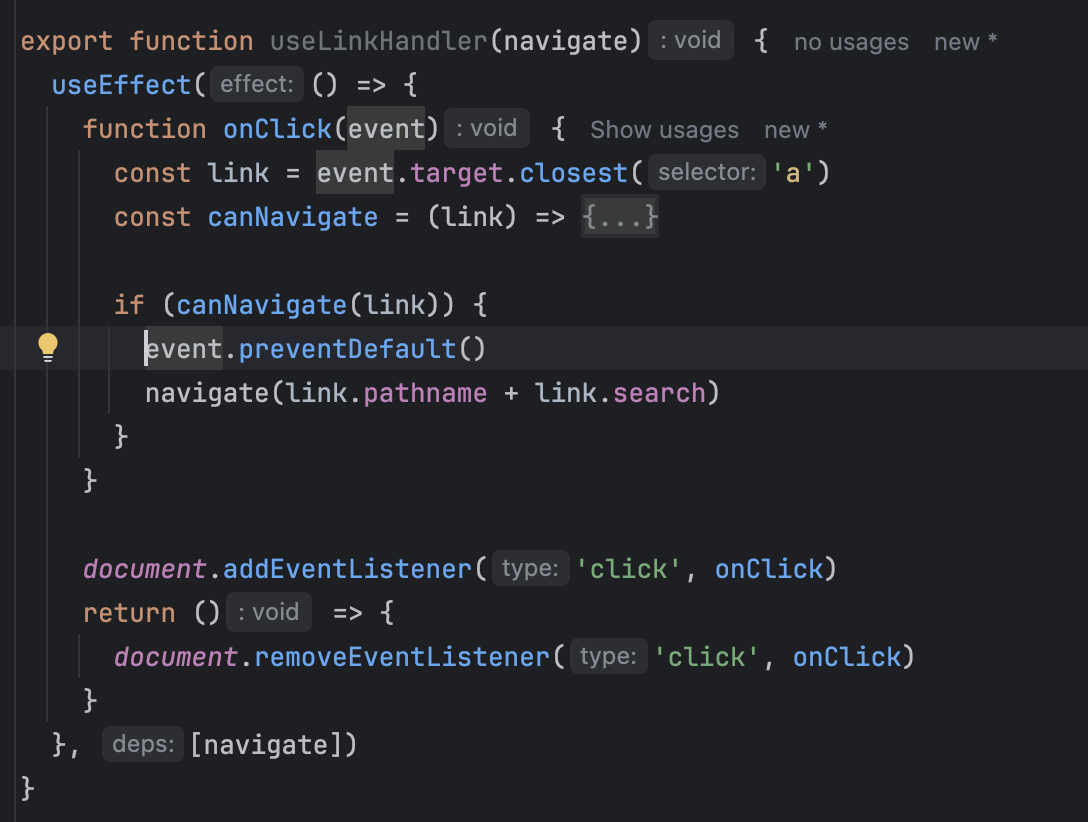Click the yellow lightbulb quick-fix icon
Image resolution: width=1088 pixels, height=822 pixels.
click(48, 348)
